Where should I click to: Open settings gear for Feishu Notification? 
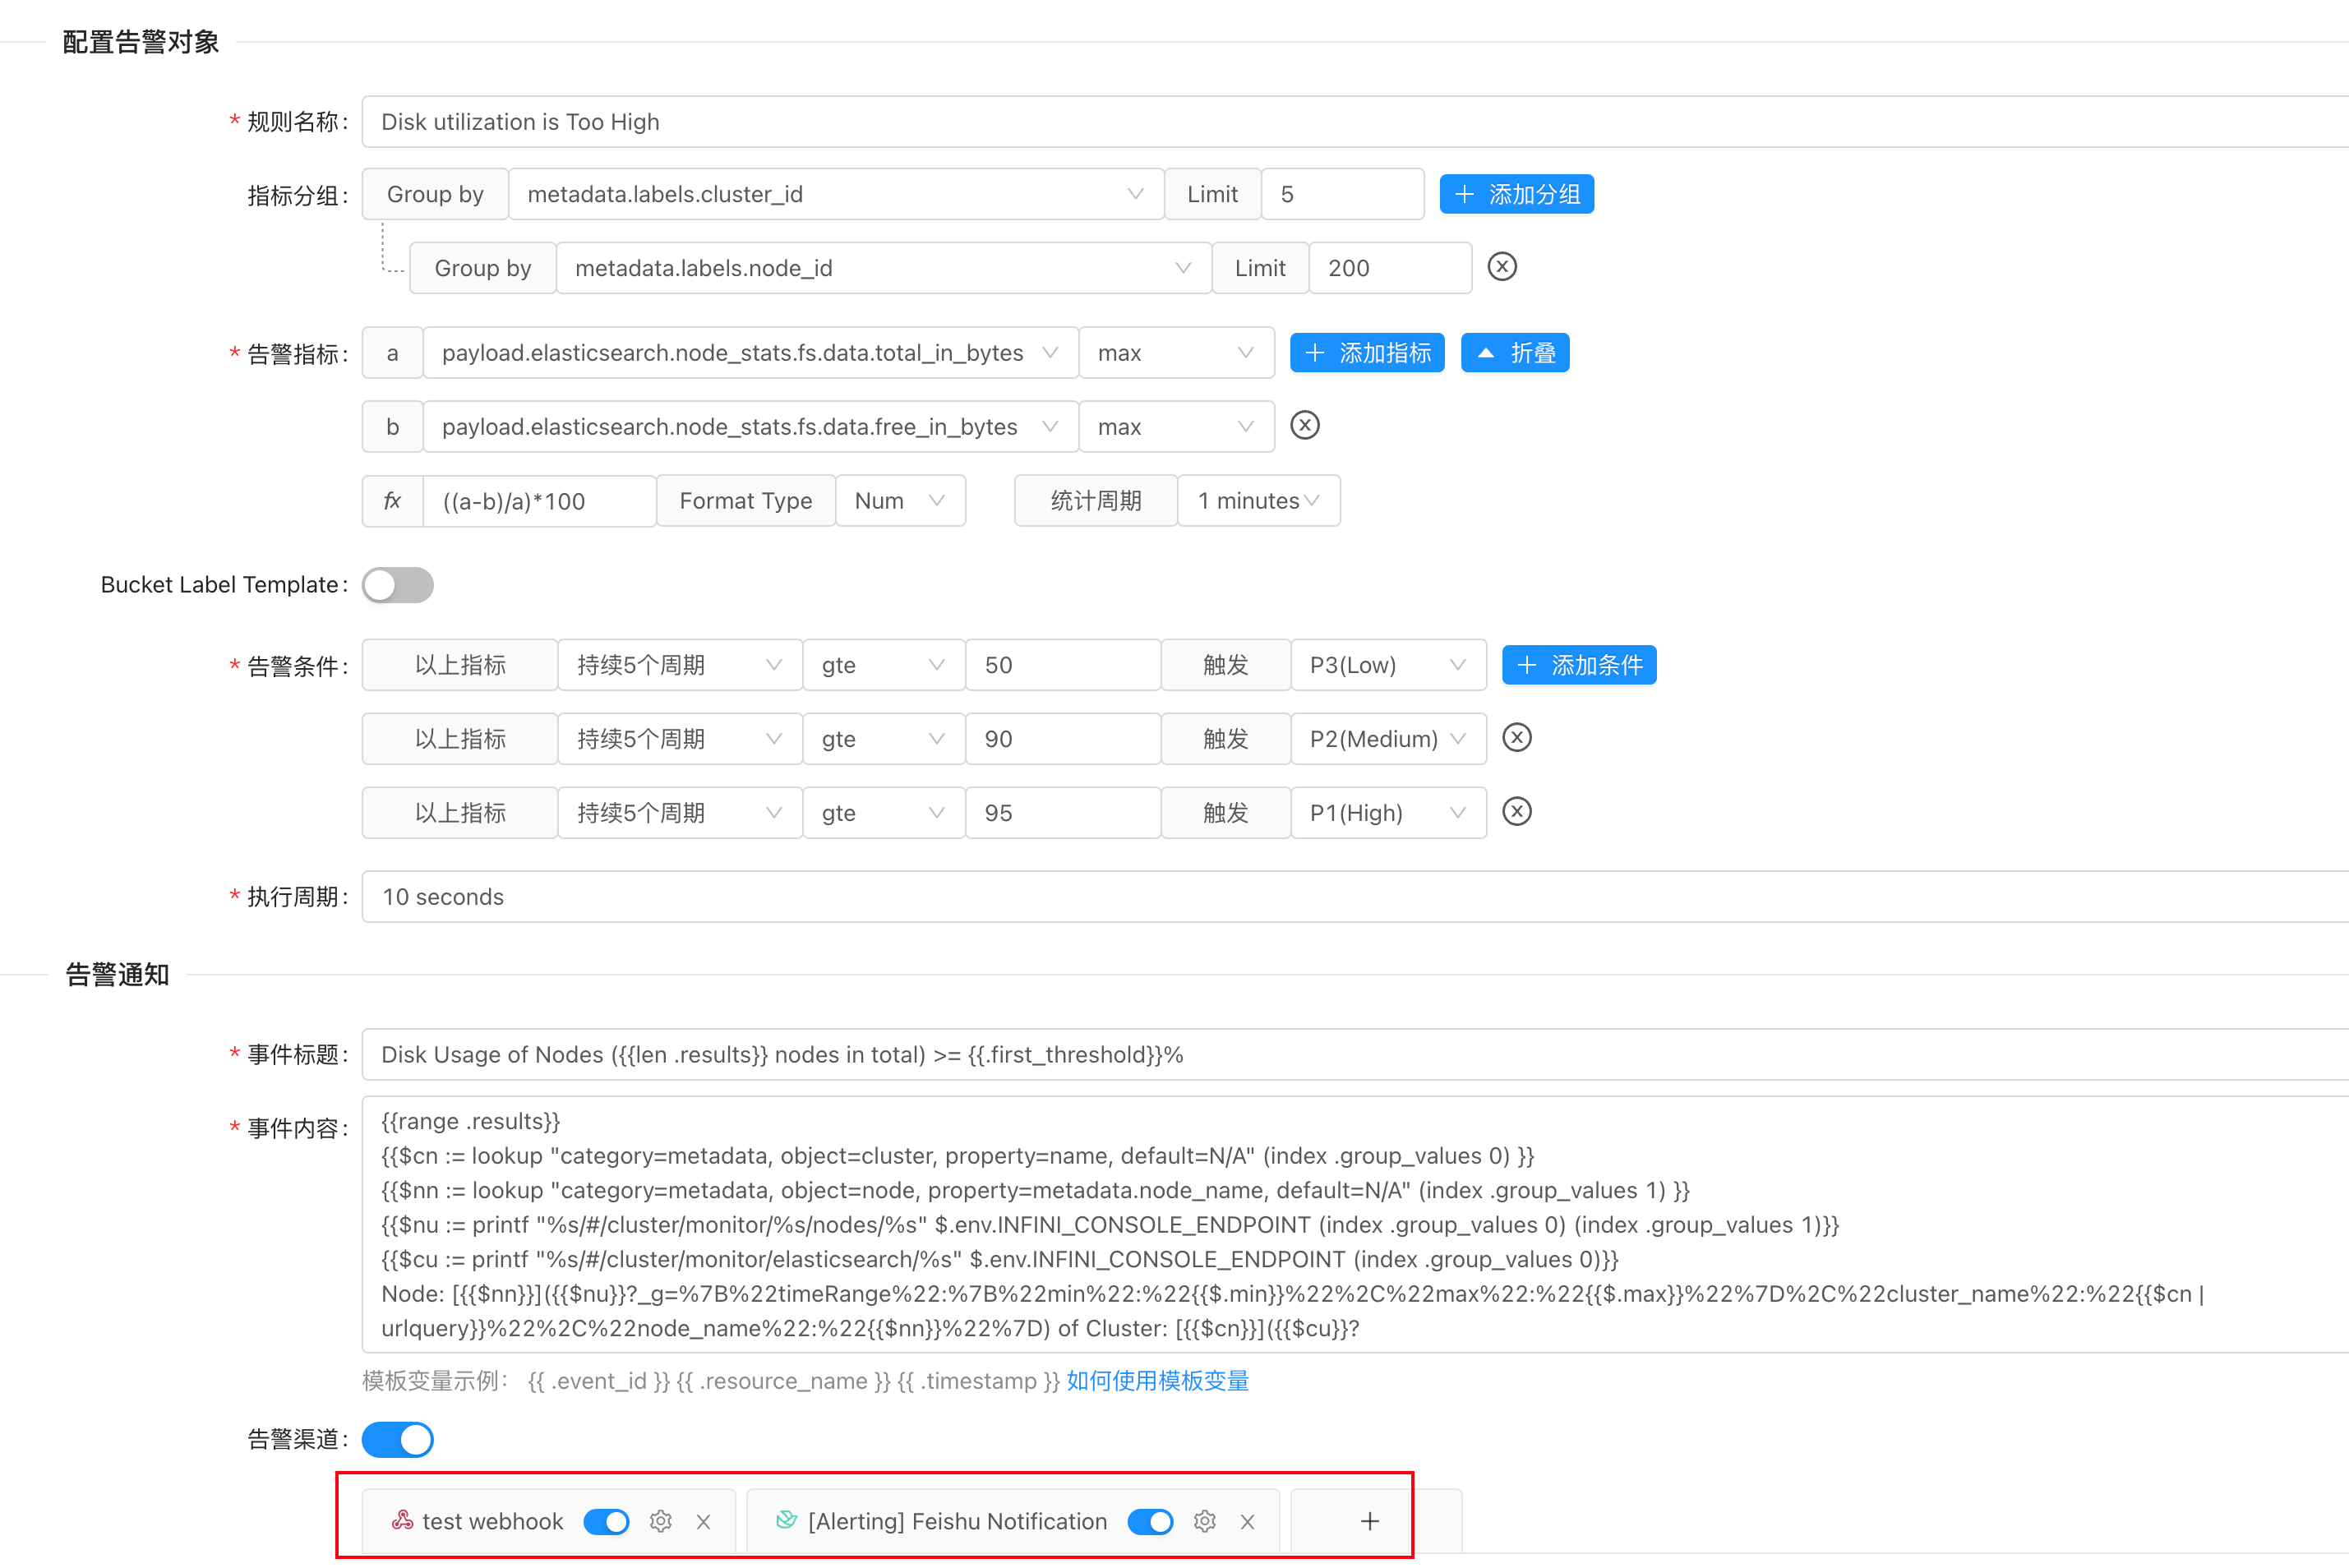[x=1204, y=1522]
